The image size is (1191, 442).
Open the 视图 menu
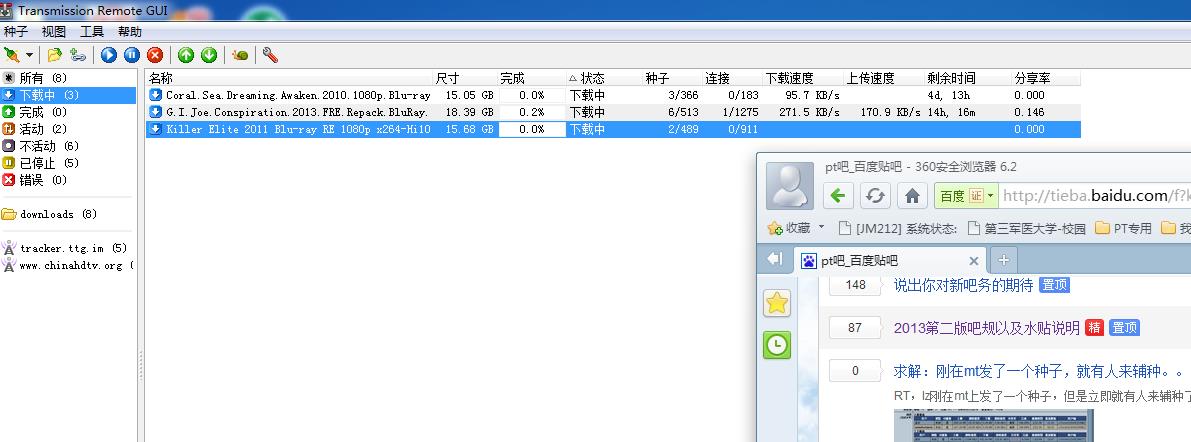click(x=54, y=32)
